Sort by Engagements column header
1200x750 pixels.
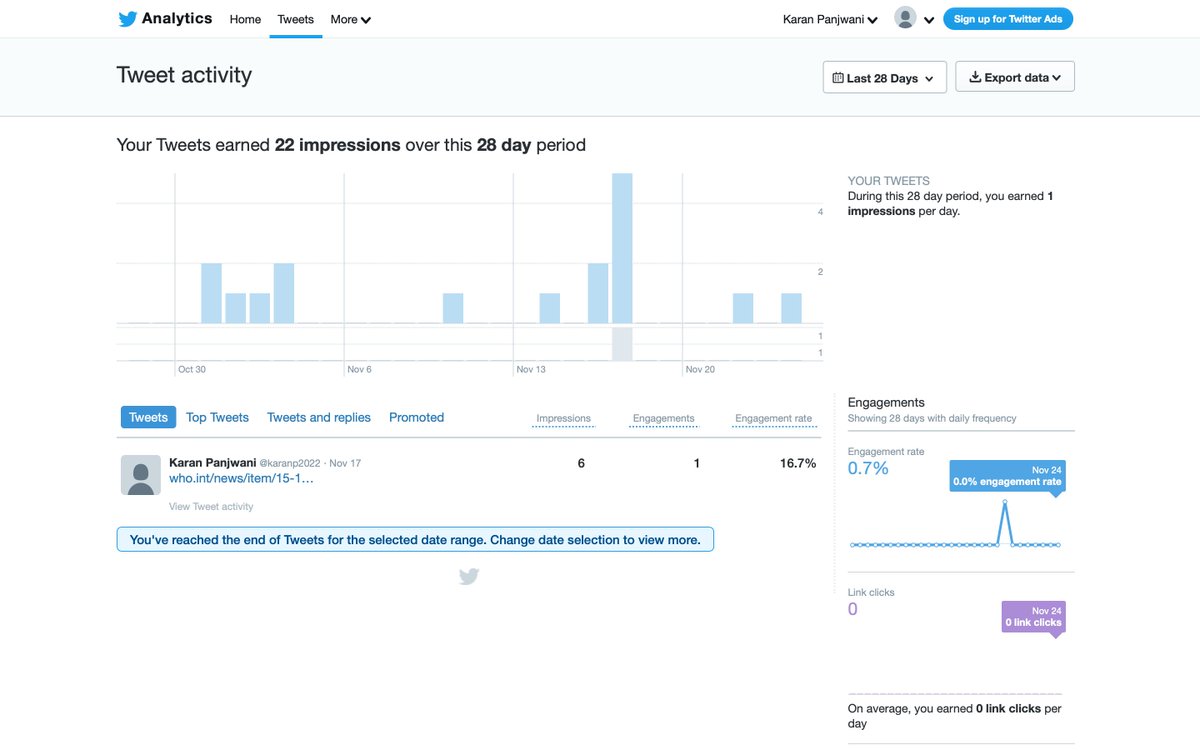(663, 419)
